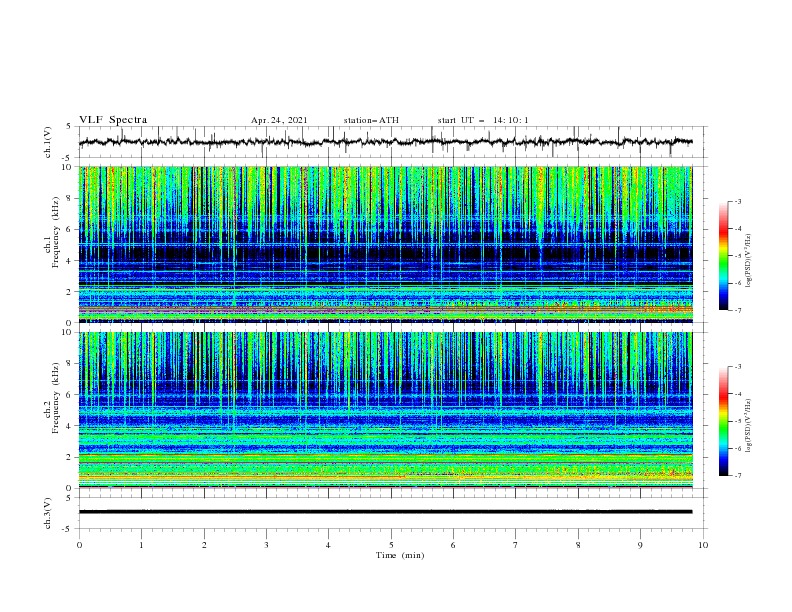The width and height of the screenshot is (792, 612).
Task: Click the 'ch.3(V)' waveform axis label
Action: tap(48, 513)
